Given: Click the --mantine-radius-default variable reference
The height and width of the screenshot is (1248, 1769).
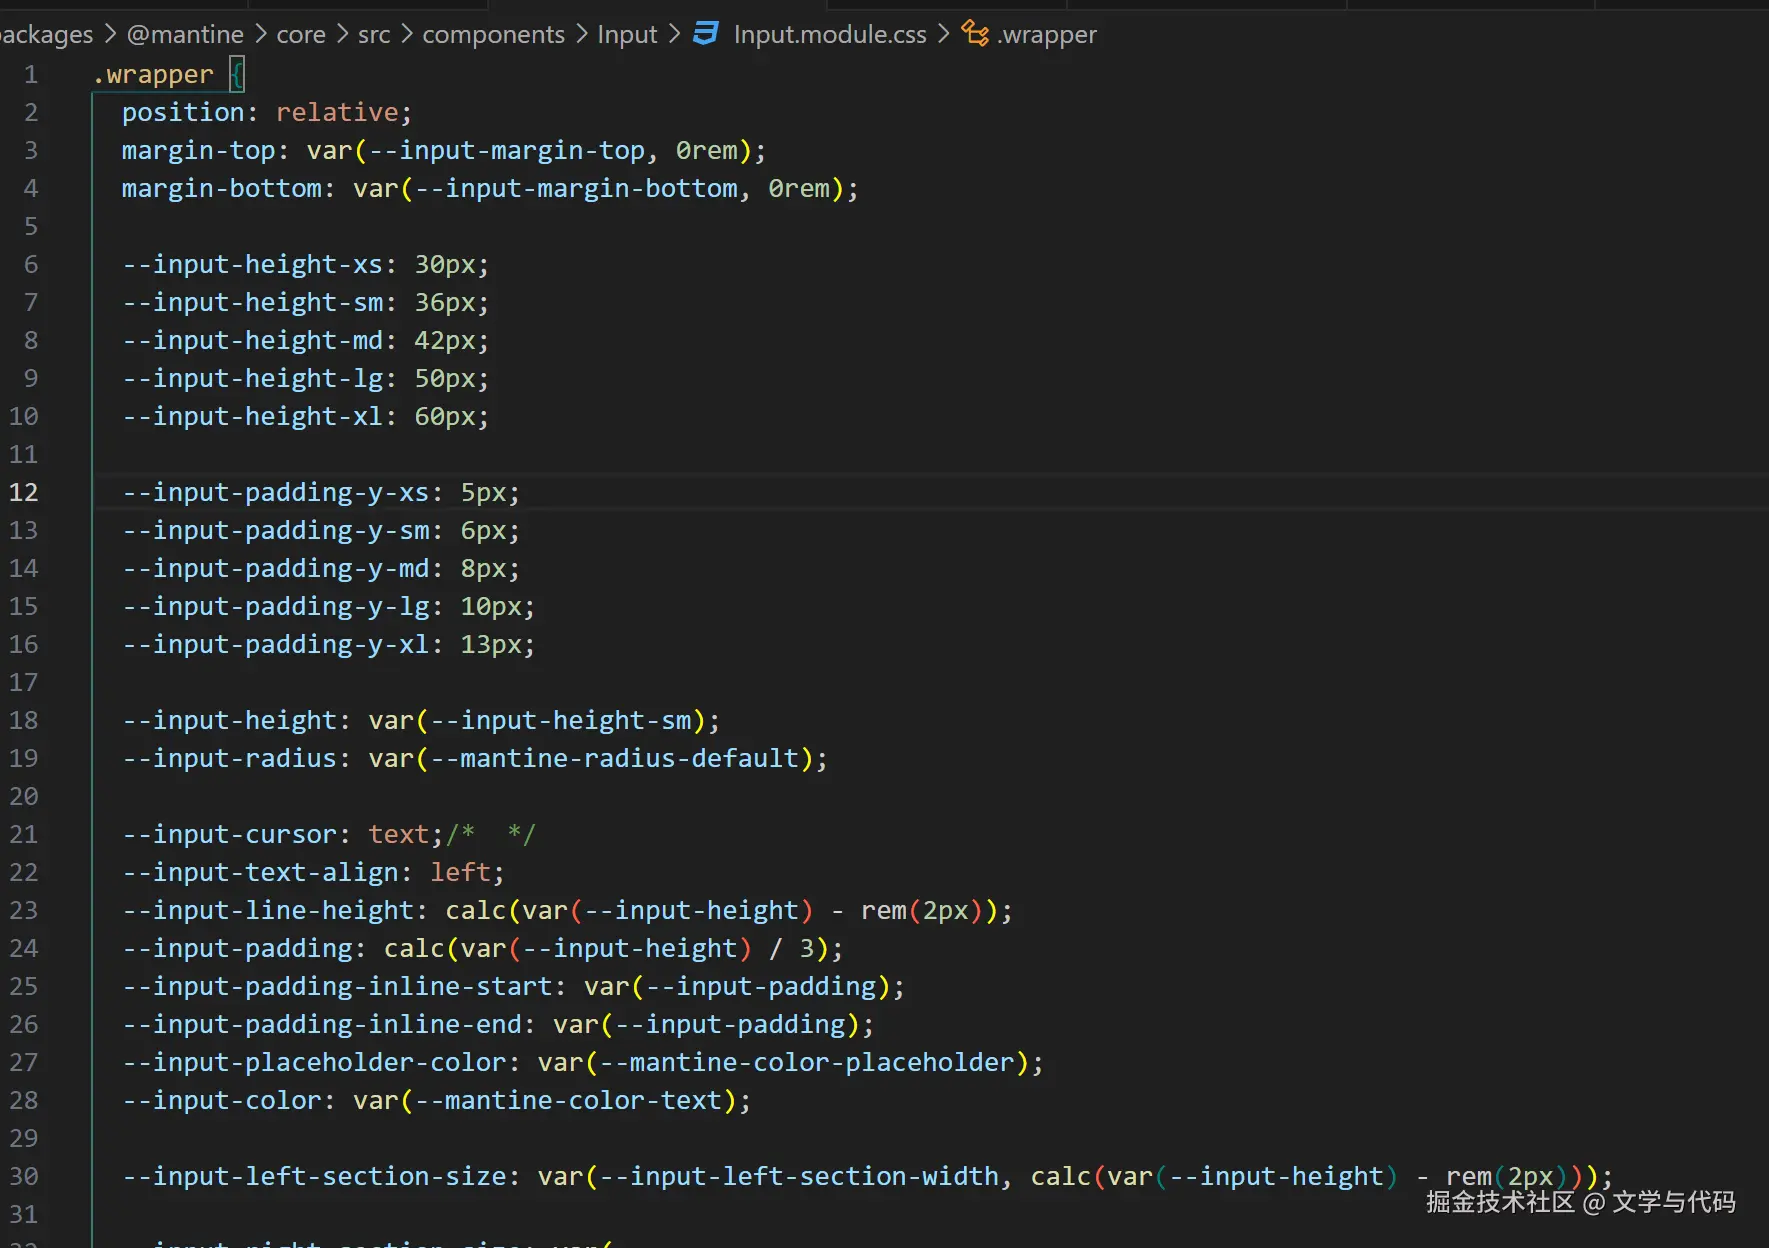Looking at the screenshot, I should point(629,758).
